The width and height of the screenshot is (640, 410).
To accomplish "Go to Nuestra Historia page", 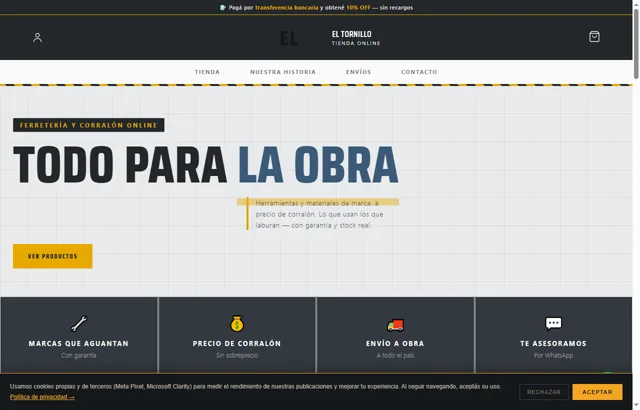I will coord(283,72).
